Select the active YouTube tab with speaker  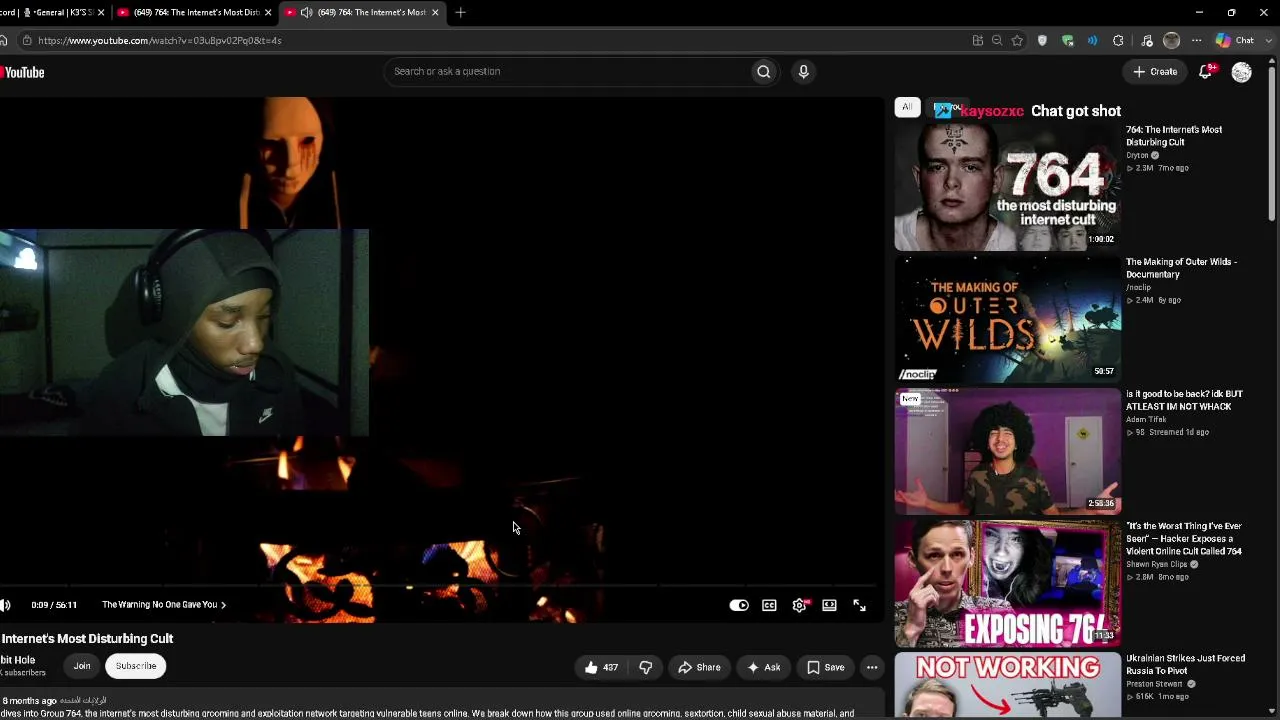360,12
